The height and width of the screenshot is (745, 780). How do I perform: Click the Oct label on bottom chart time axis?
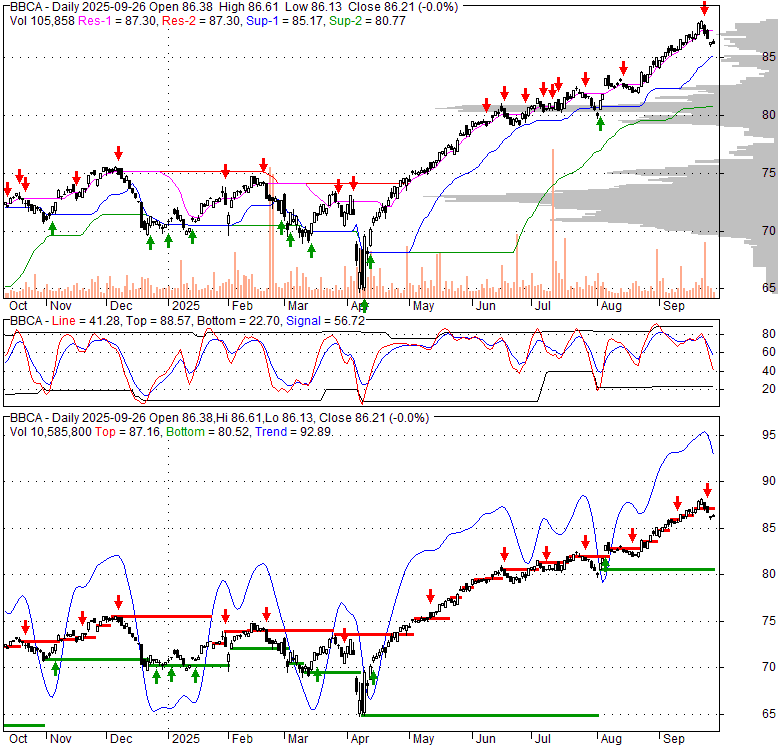coord(18,739)
